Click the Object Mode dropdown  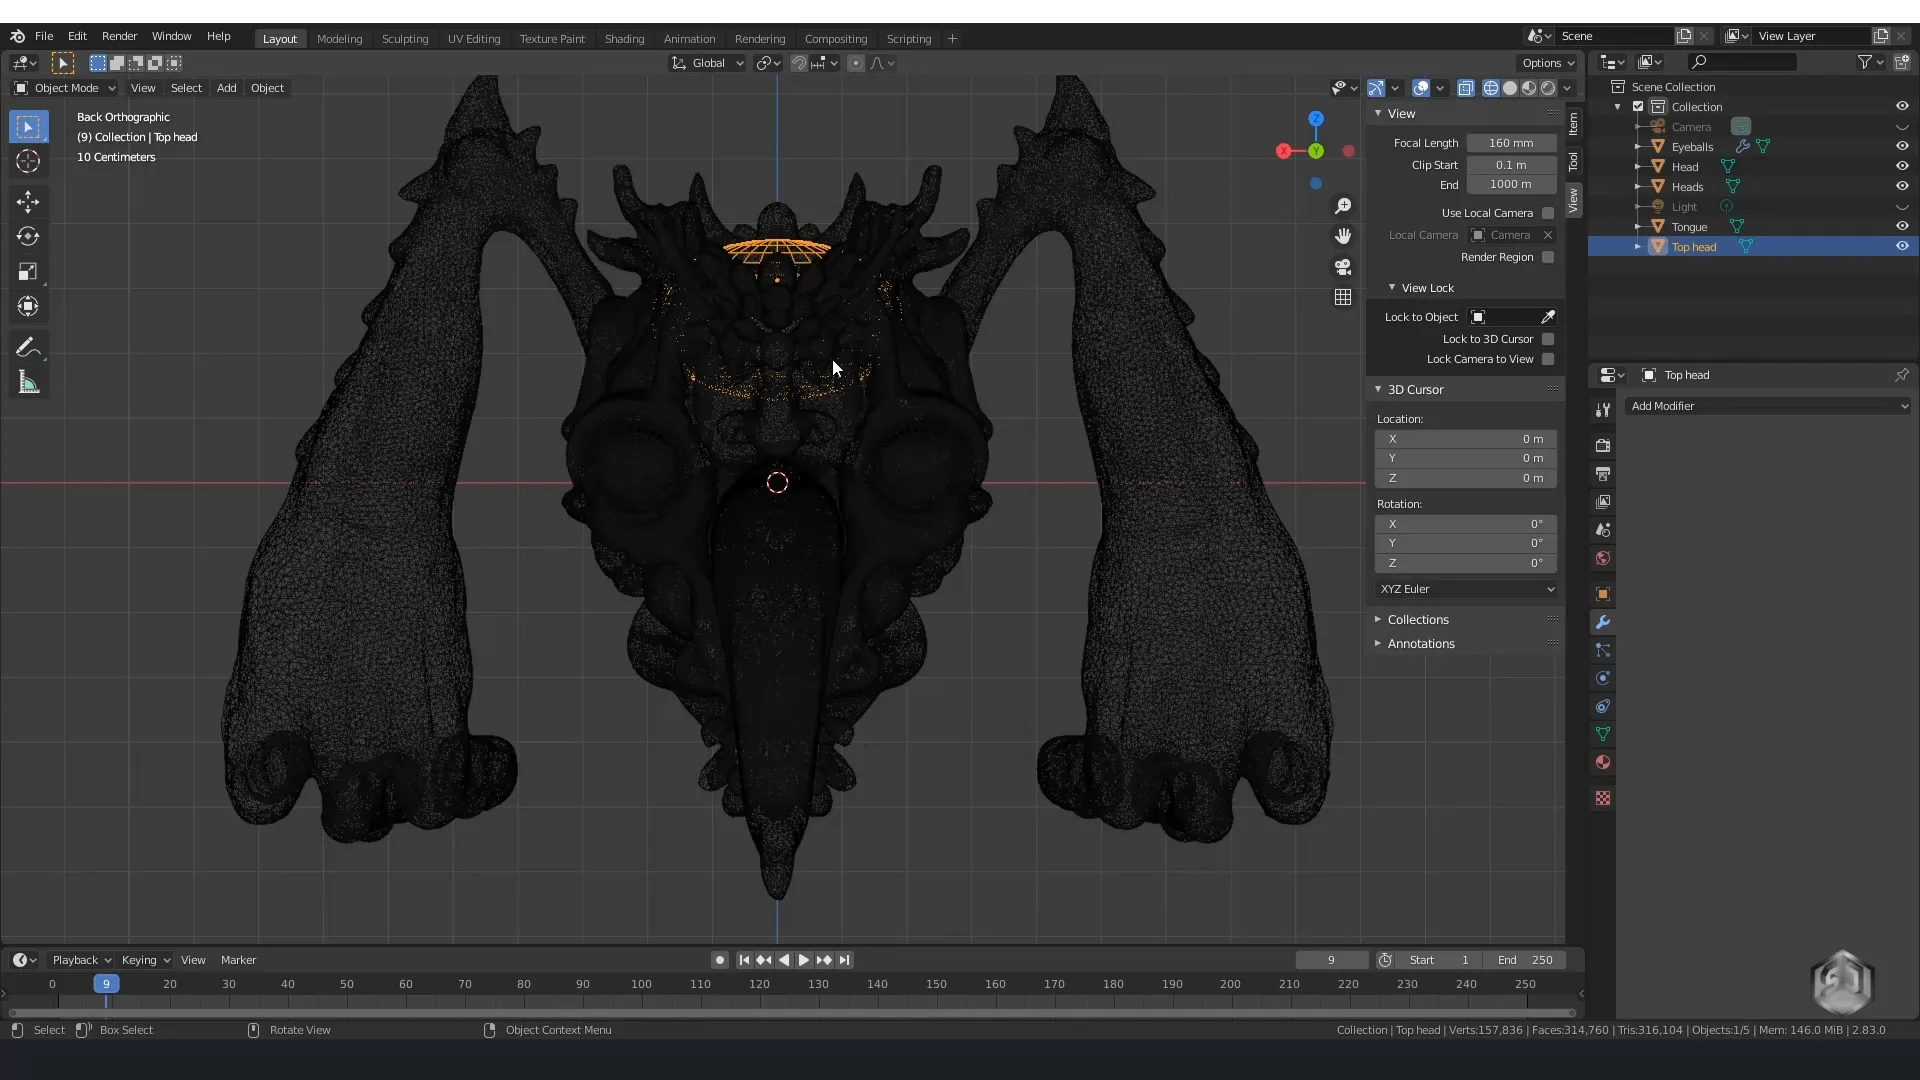(66, 87)
